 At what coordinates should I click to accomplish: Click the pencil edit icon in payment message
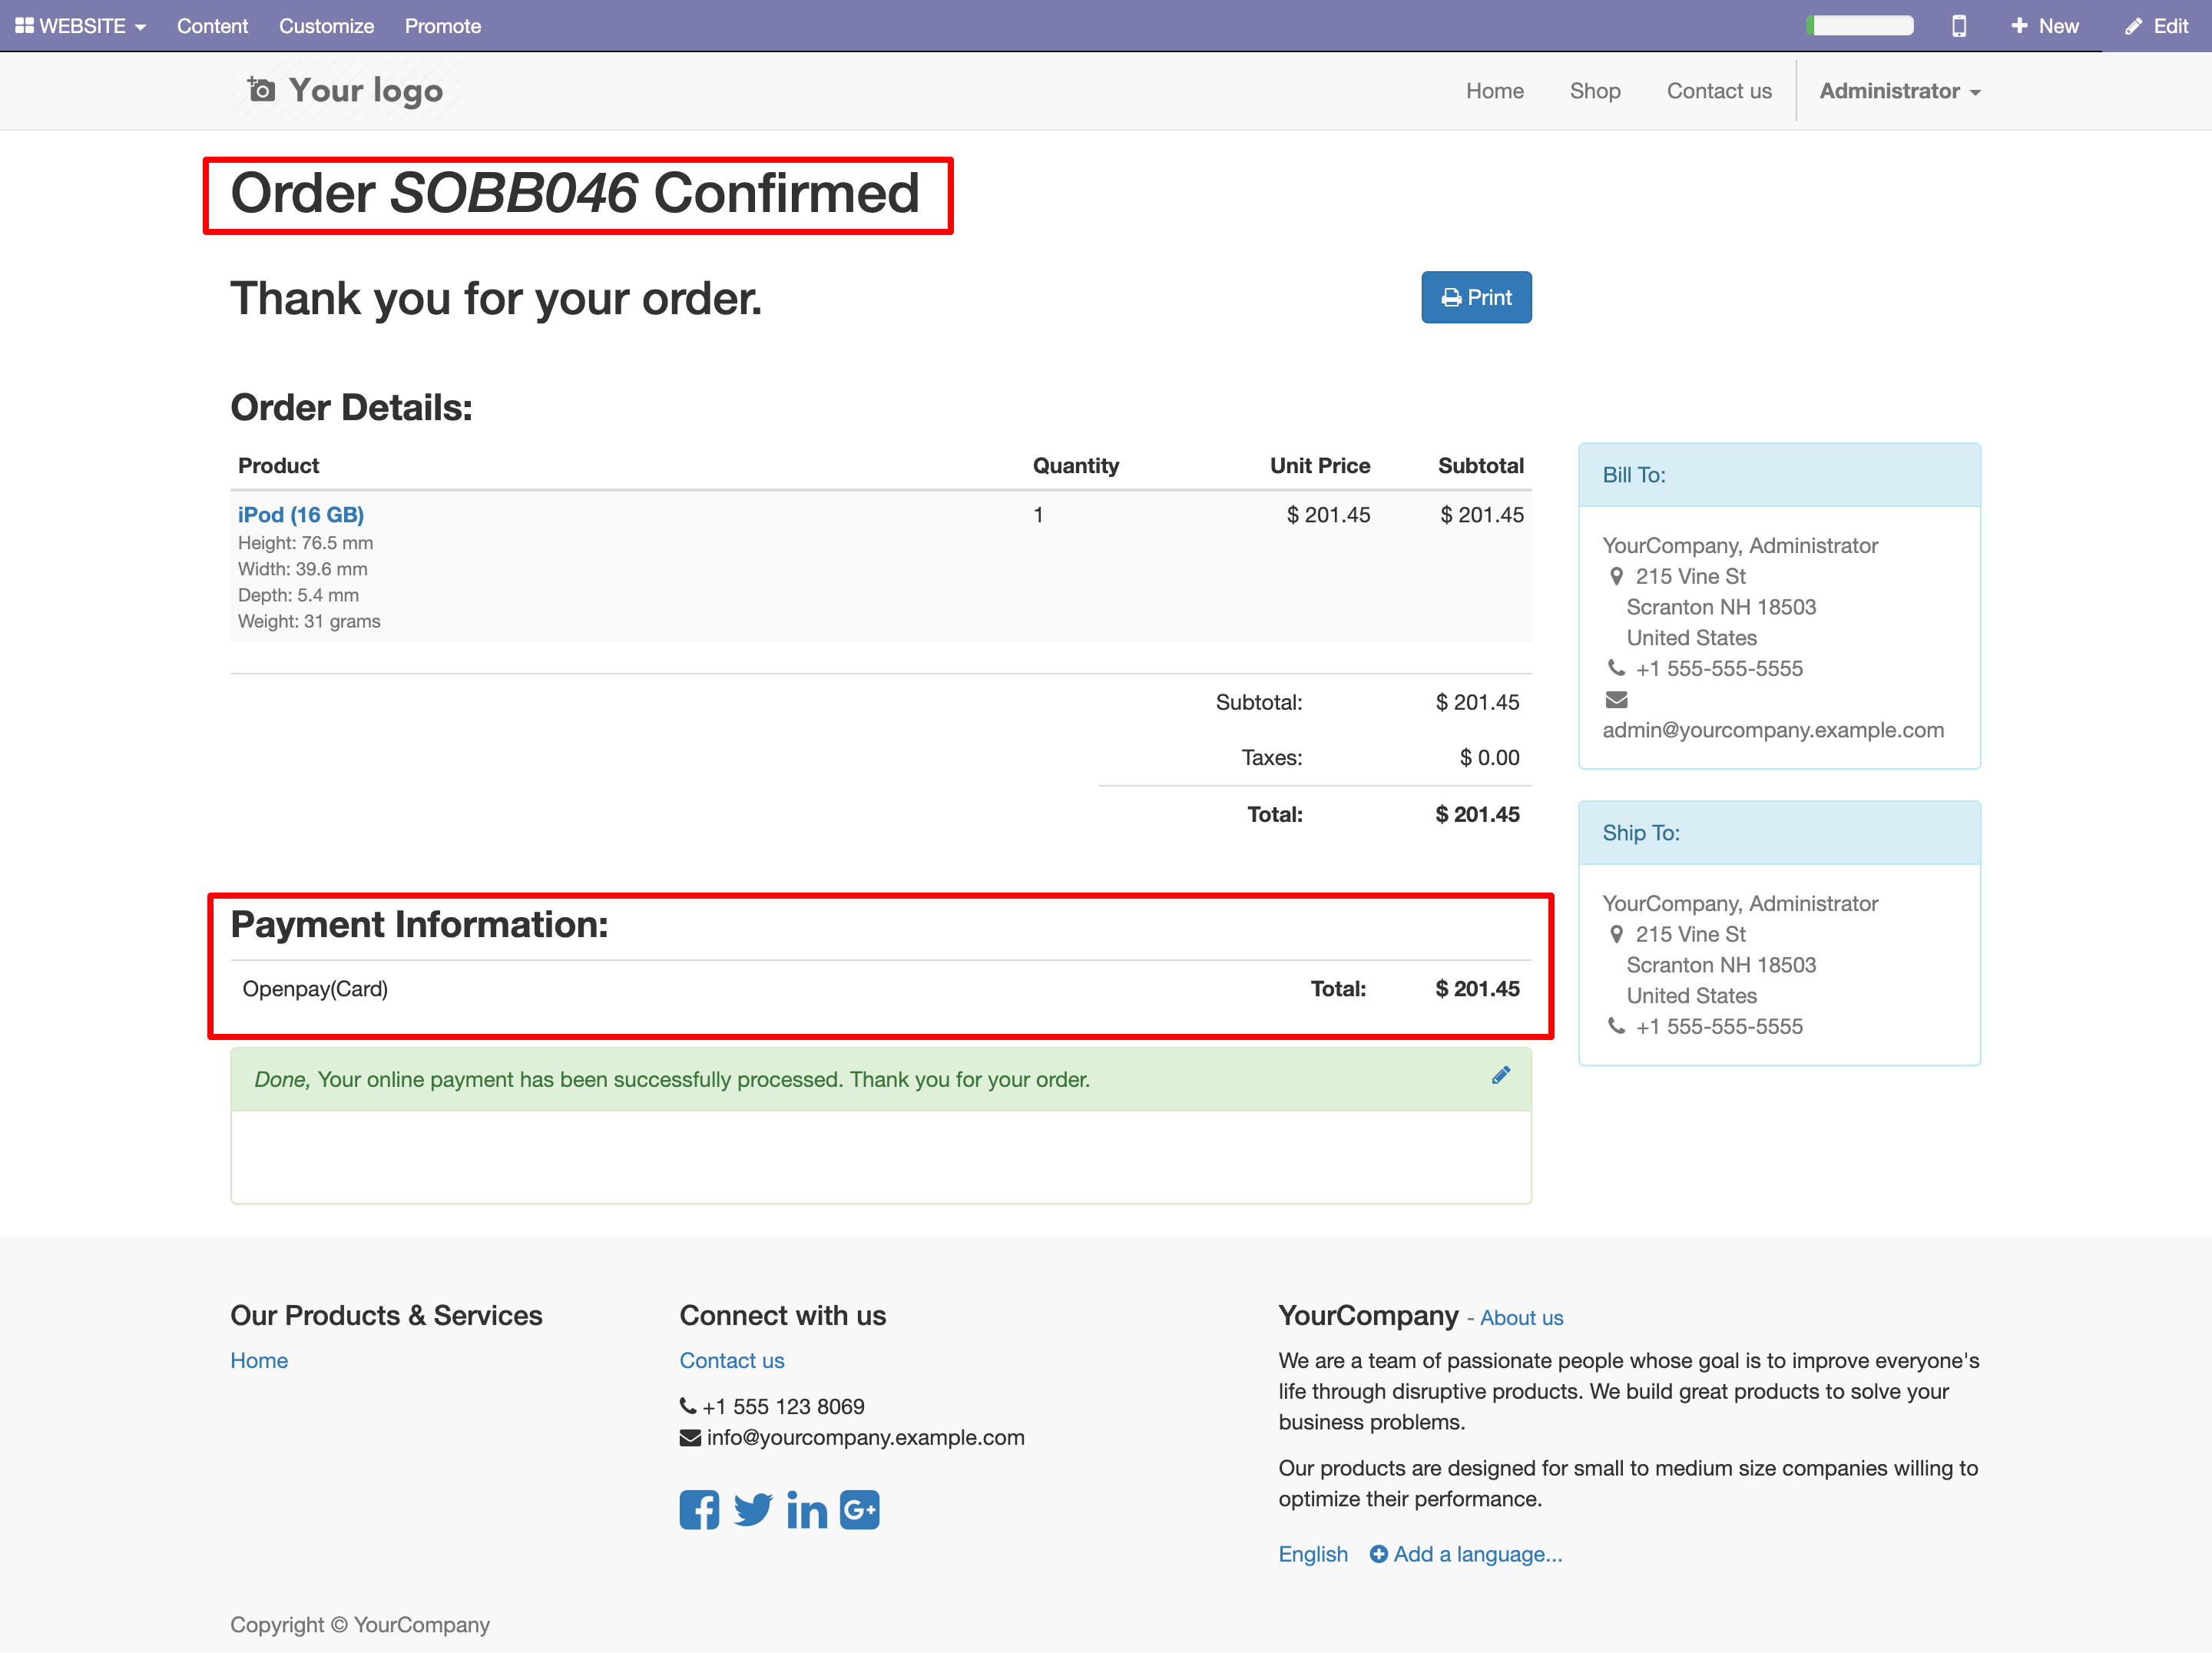[1500, 1075]
